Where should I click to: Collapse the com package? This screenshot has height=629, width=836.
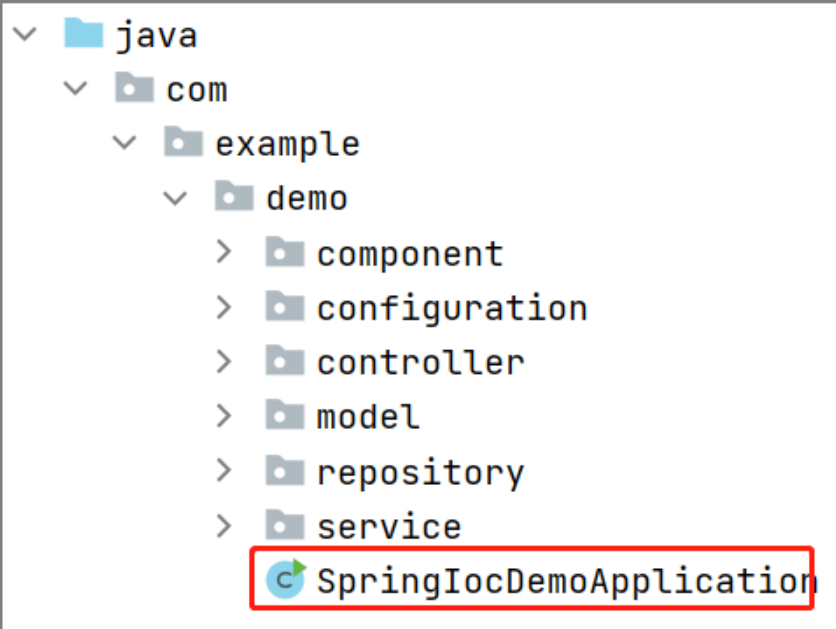pyautogui.click(x=74, y=88)
